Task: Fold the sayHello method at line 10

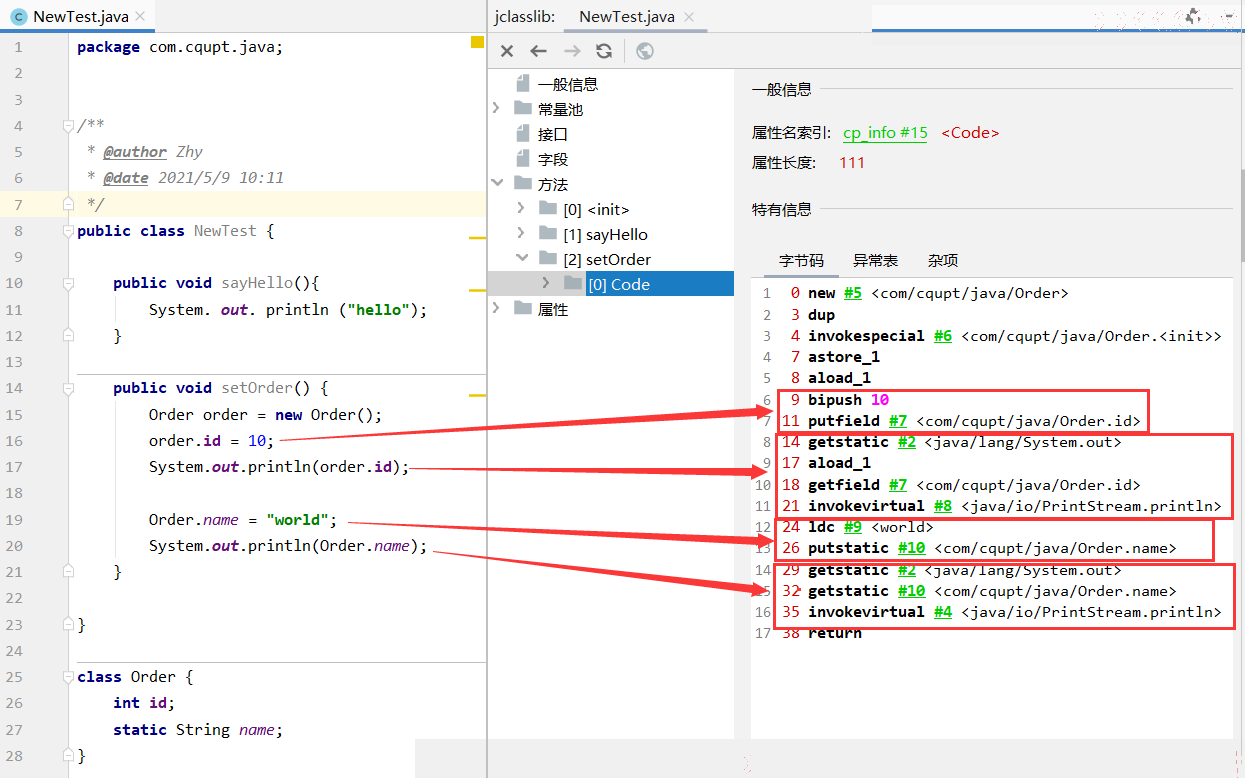Action: (x=68, y=283)
